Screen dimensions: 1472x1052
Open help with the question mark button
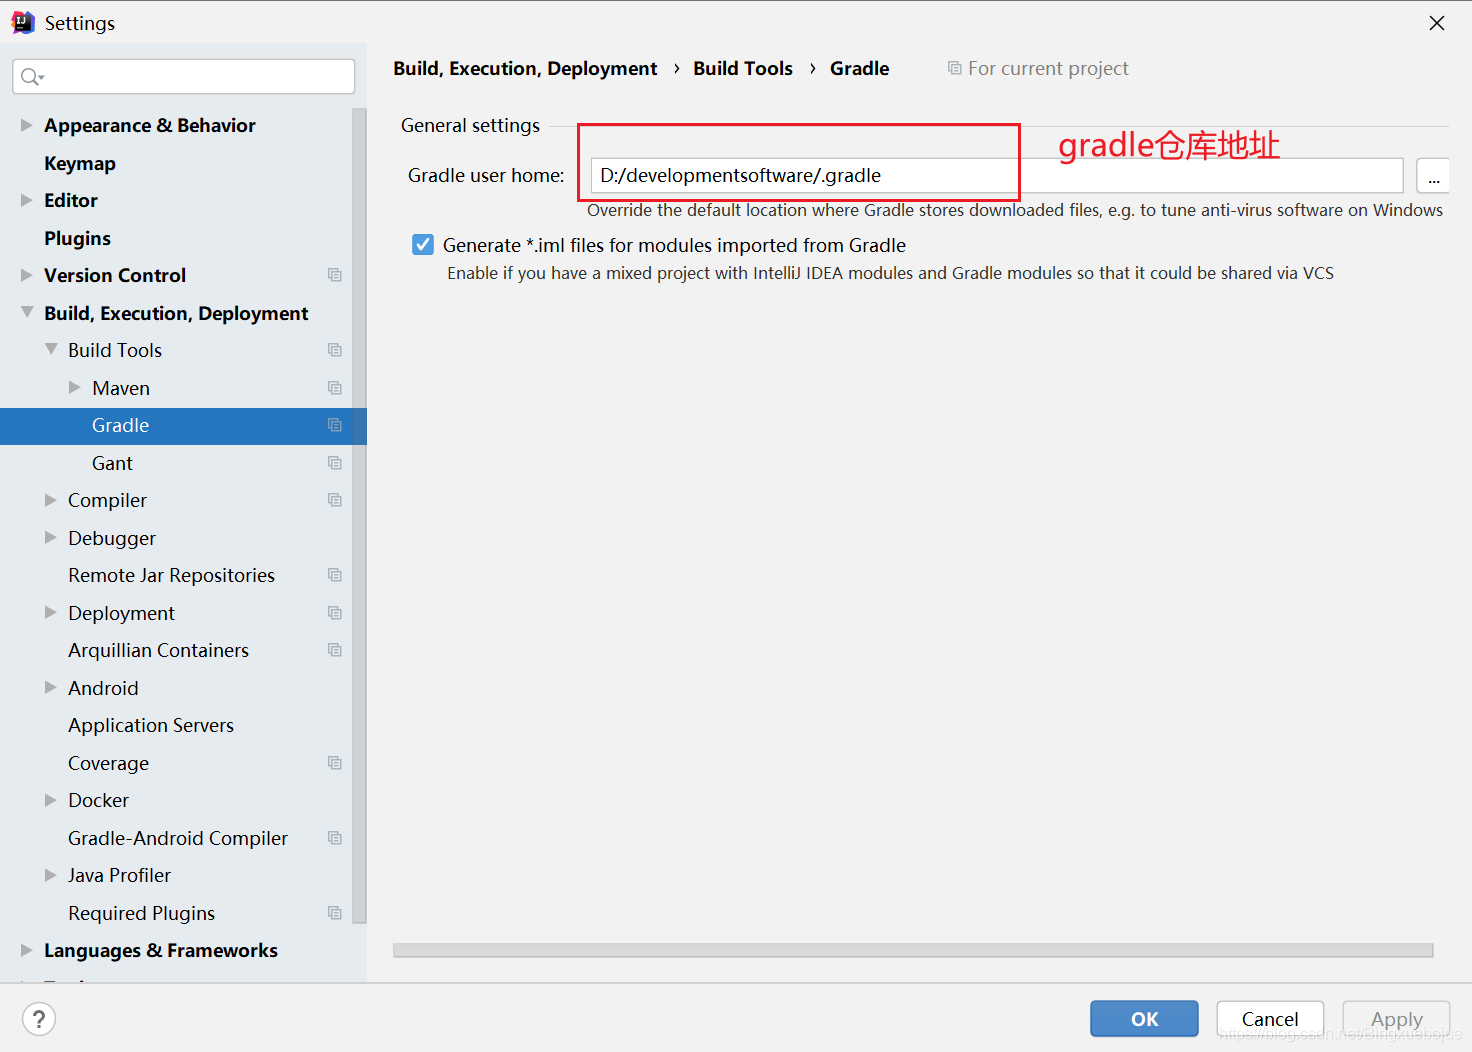[x=38, y=1019]
